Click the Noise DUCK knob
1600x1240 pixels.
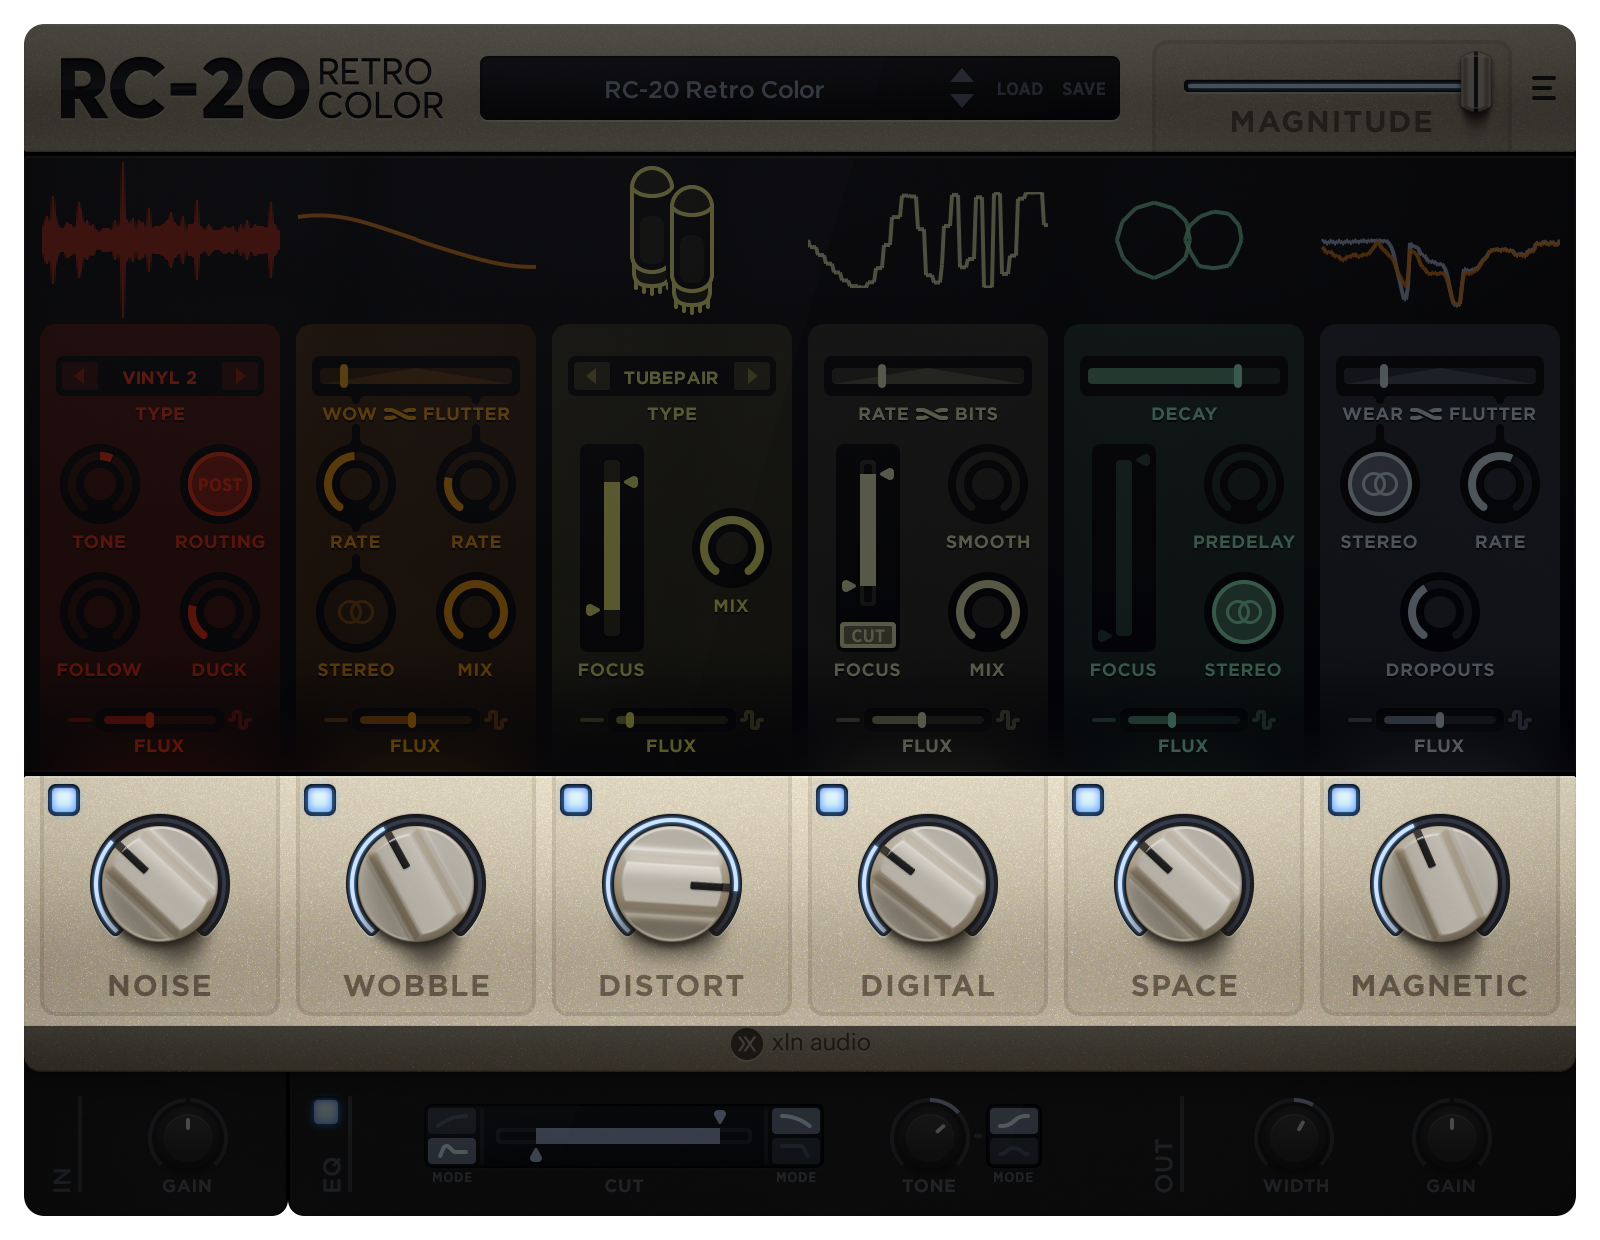tap(220, 612)
